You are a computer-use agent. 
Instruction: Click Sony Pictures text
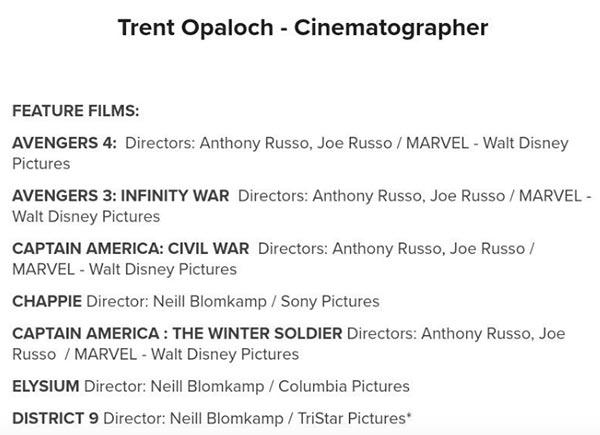click(x=330, y=301)
